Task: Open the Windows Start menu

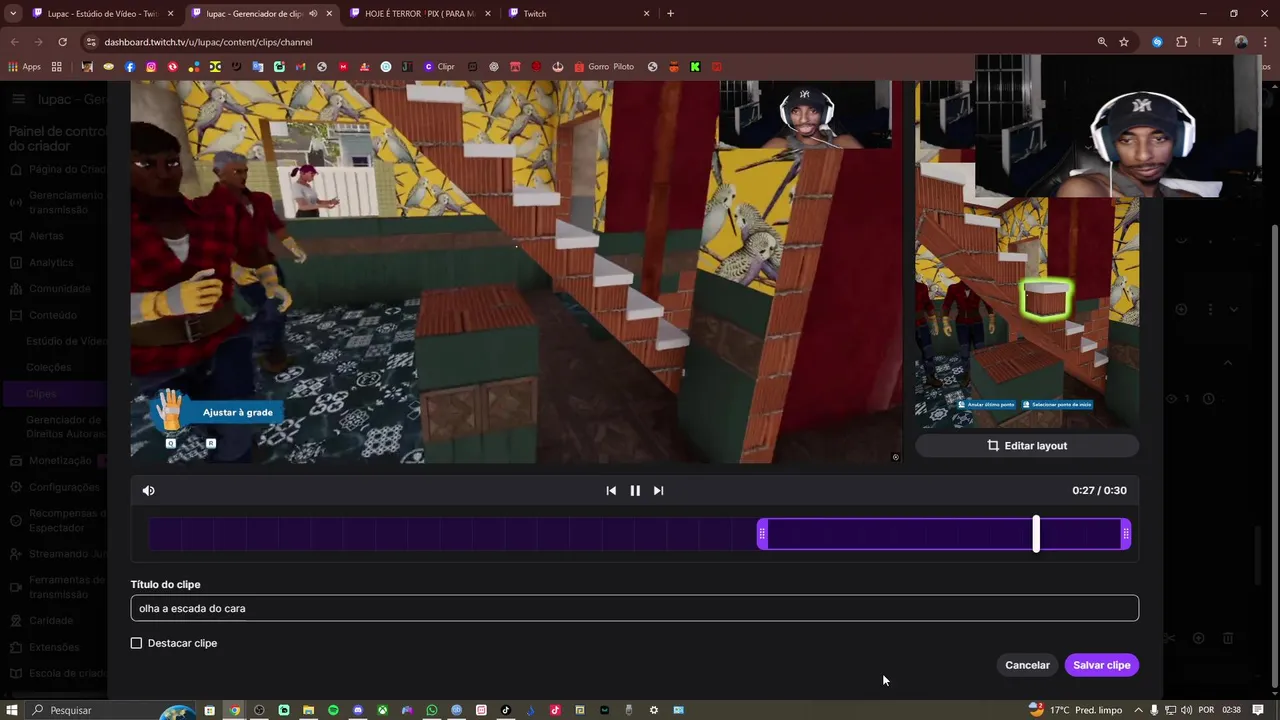Action: [13, 710]
